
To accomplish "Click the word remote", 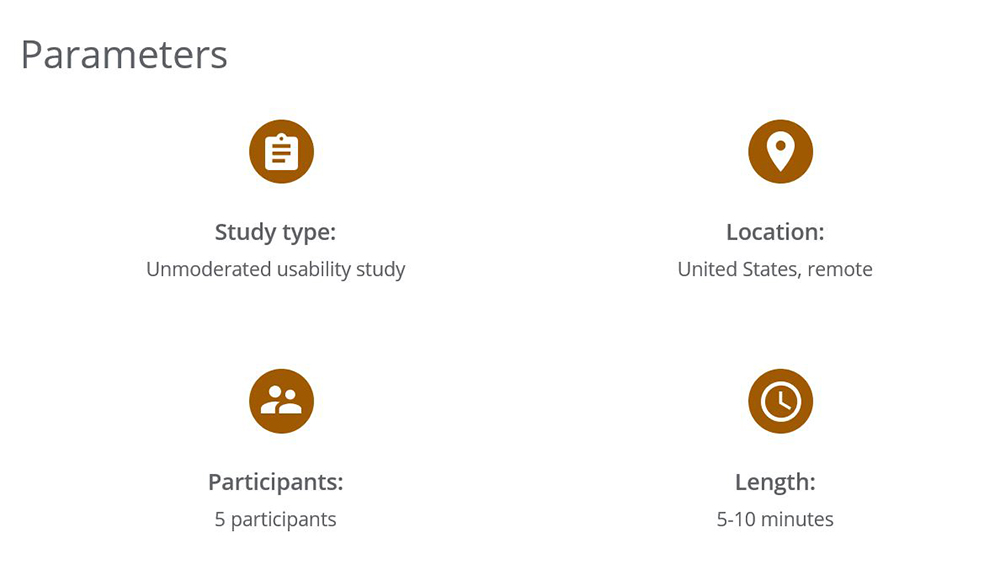I will point(840,270).
